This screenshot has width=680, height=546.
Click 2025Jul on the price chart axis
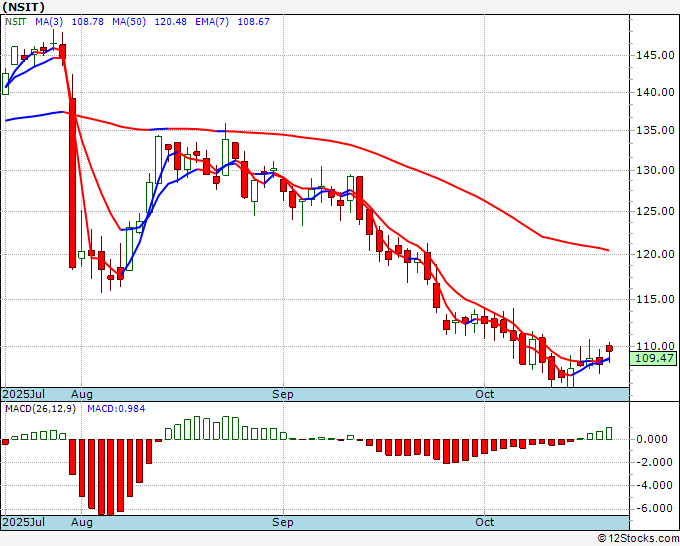tap(24, 394)
